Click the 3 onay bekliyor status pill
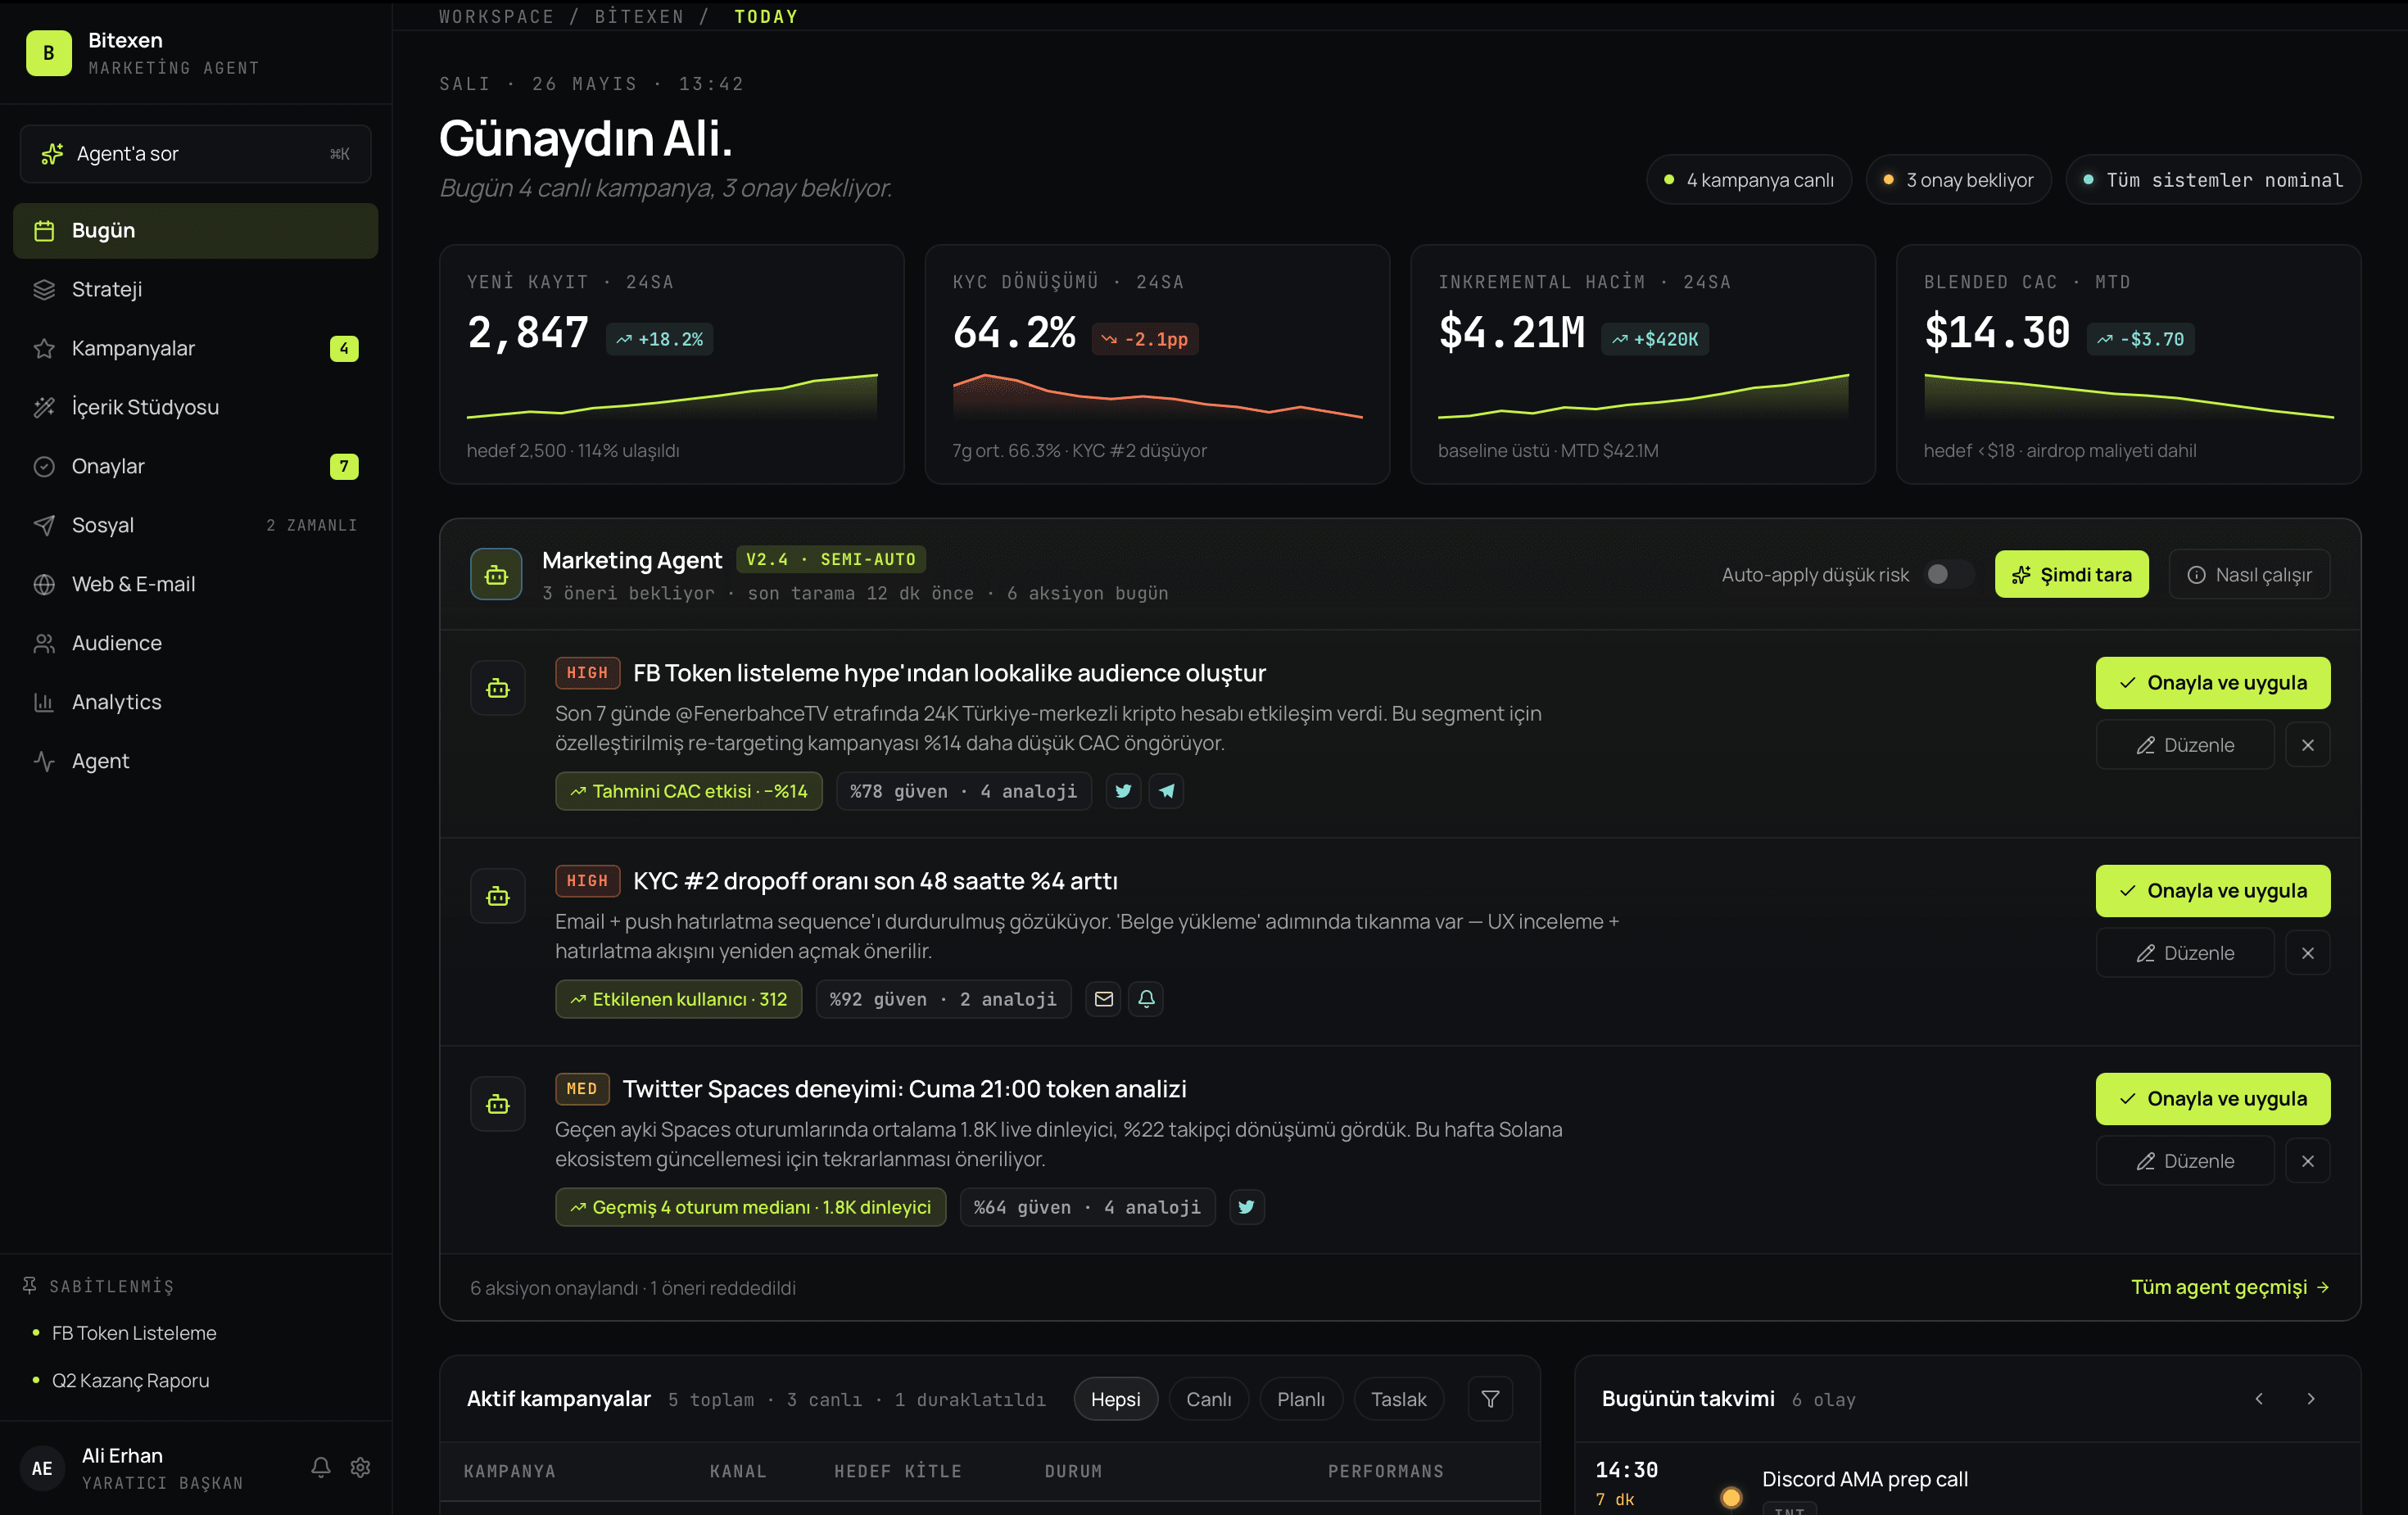Screen dimensions: 2408x1515 point(1958,180)
